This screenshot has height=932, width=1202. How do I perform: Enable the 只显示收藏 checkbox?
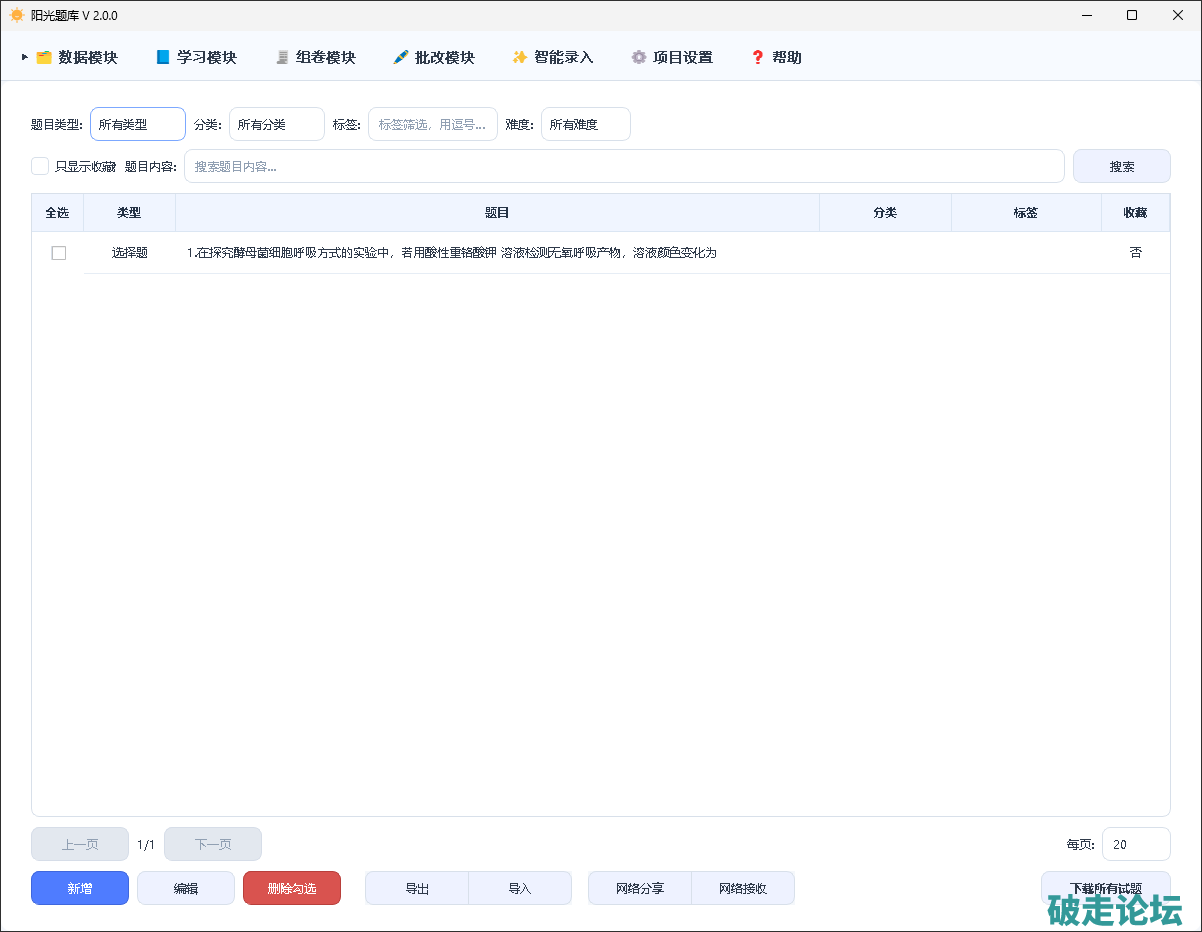click(40, 166)
